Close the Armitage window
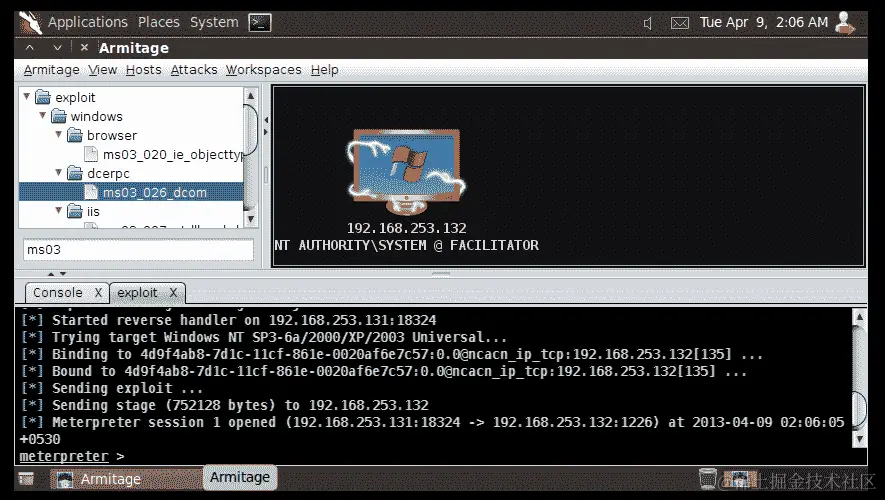The image size is (885, 500). pyautogui.click(x=84, y=47)
